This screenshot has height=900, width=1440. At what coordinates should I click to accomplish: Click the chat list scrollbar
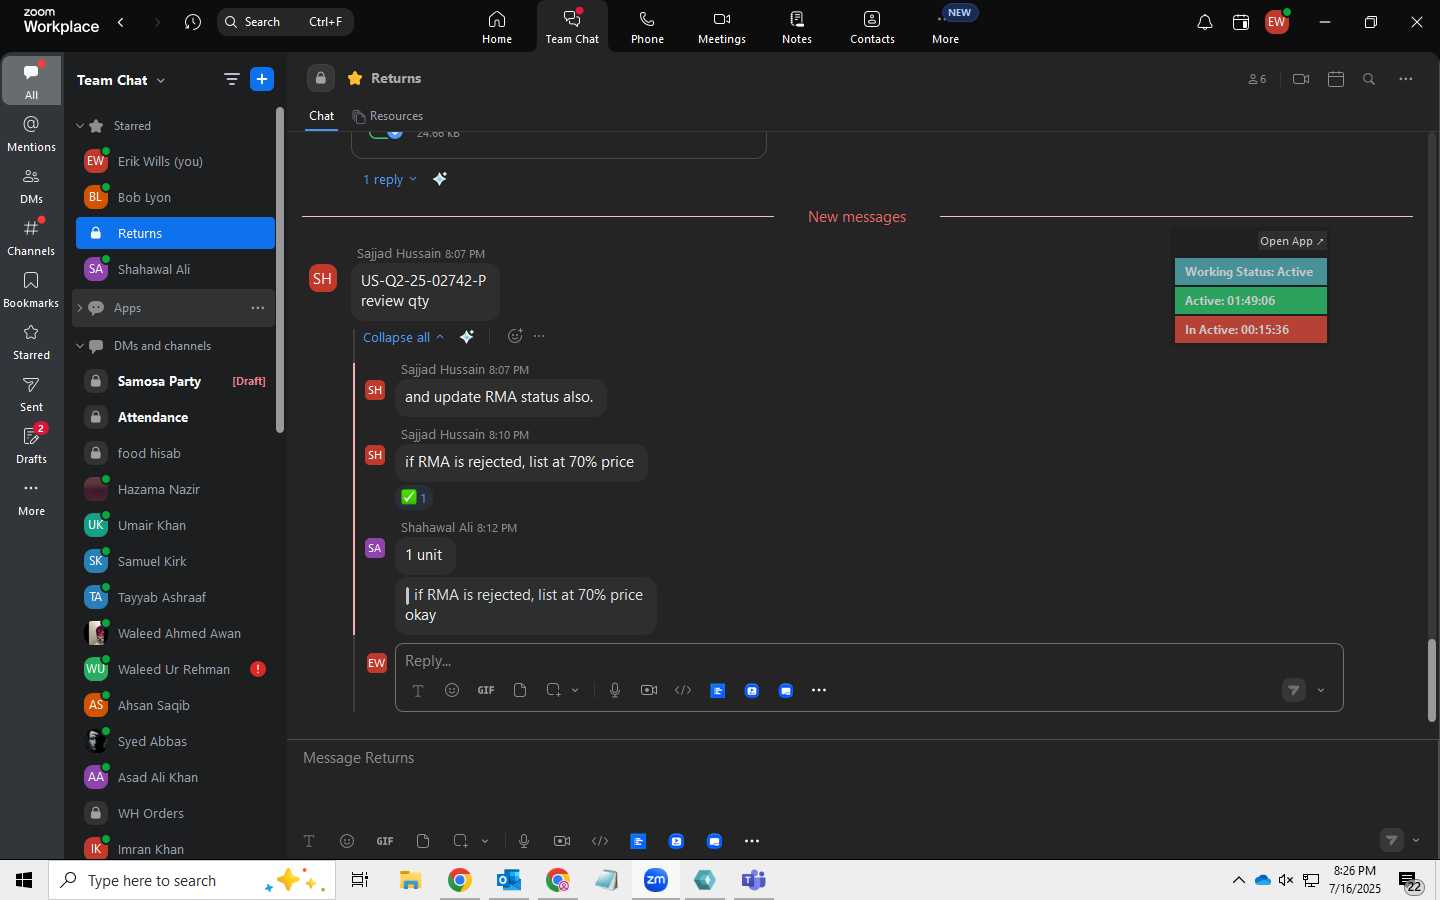pyautogui.click(x=280, y=270)
